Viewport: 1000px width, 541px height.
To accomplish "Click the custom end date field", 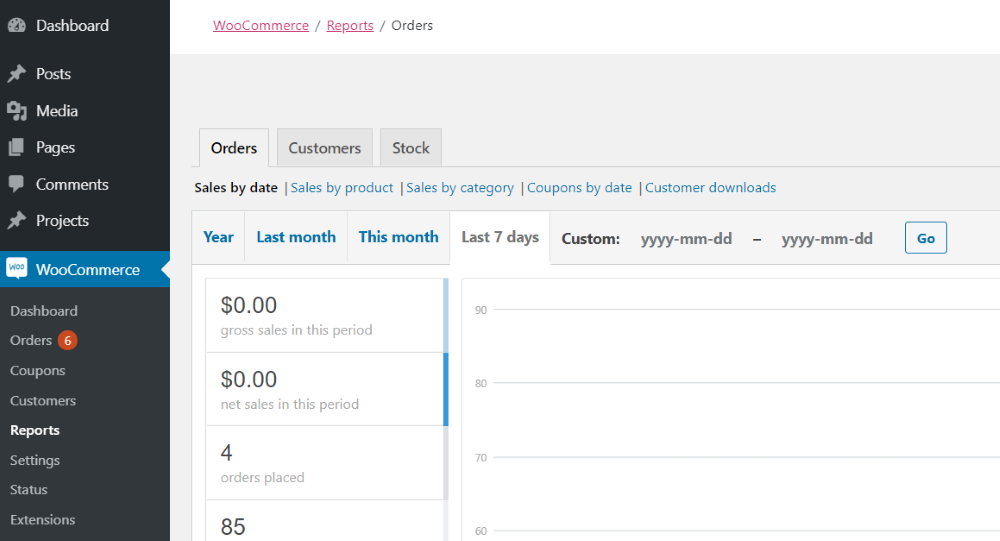I will 827,239.
